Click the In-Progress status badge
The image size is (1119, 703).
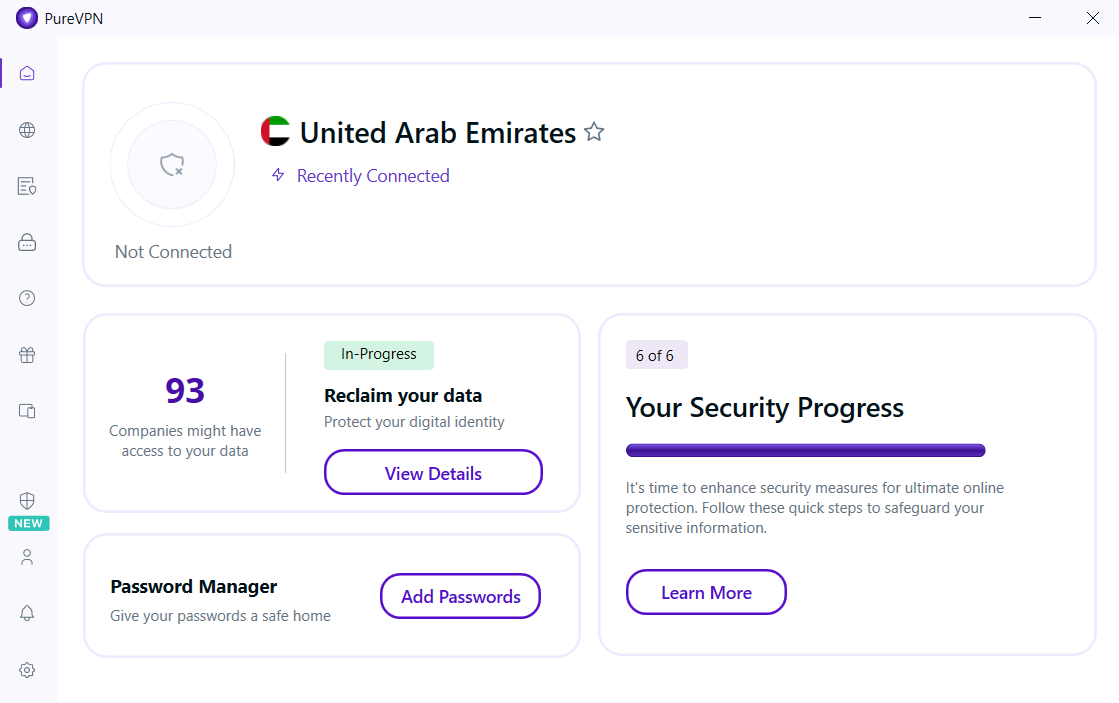coord(379,355)
